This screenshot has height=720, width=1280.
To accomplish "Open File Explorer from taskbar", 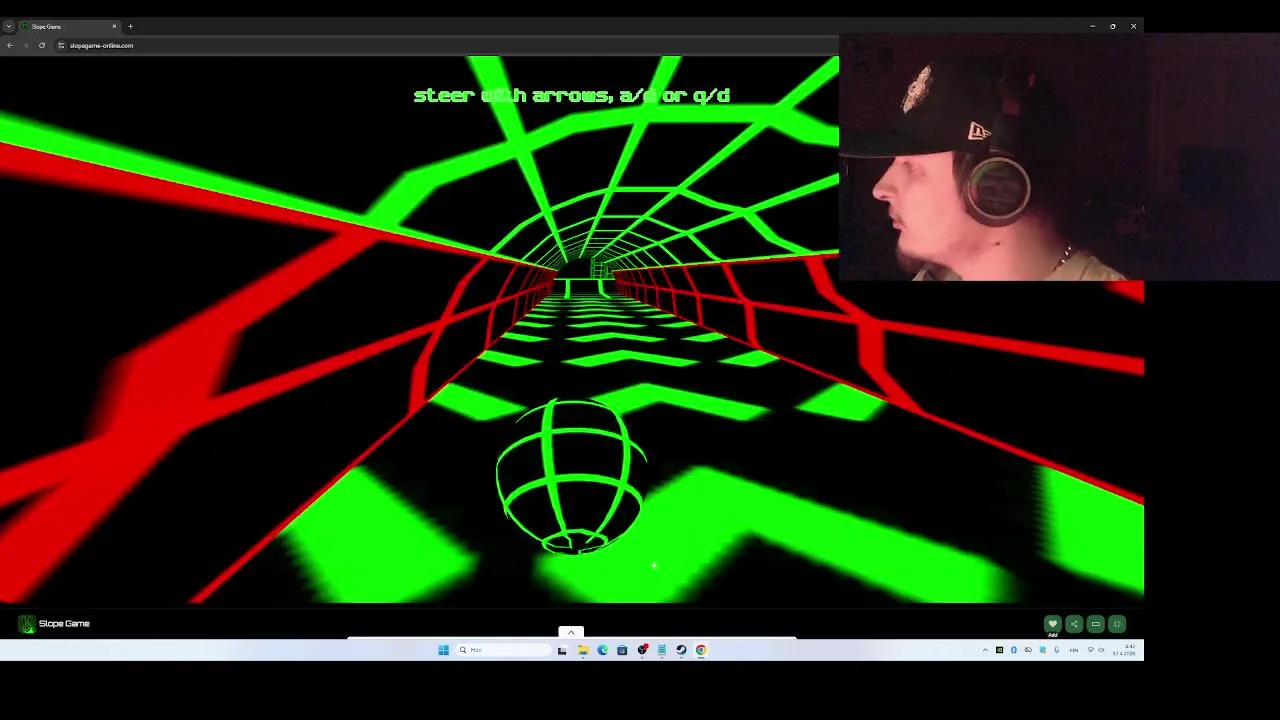I will pos(583,650).
